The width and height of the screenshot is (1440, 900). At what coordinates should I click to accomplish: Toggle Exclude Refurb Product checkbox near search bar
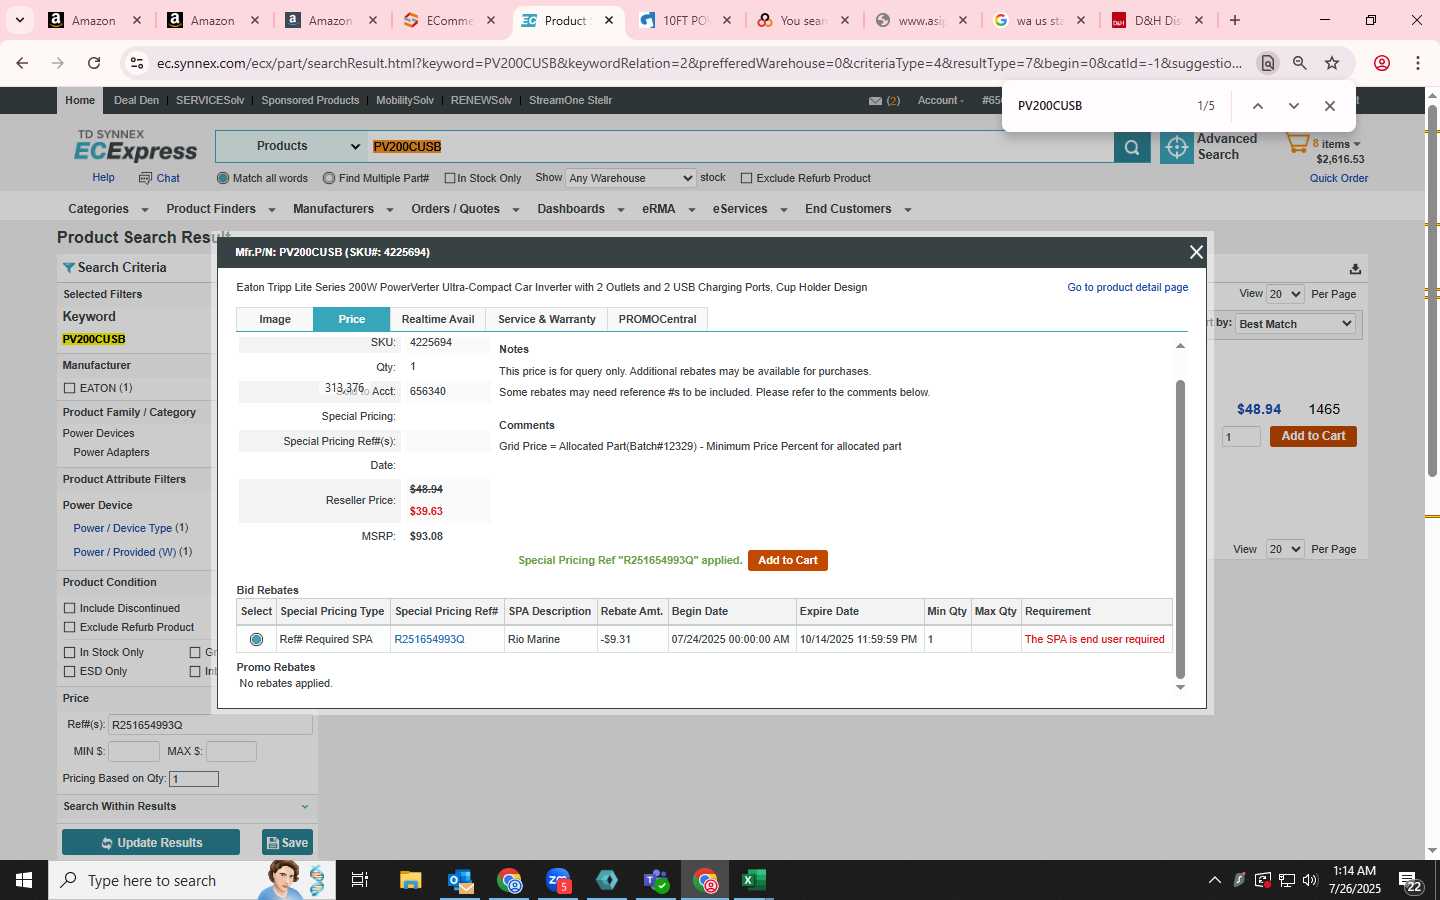(746, 178)
